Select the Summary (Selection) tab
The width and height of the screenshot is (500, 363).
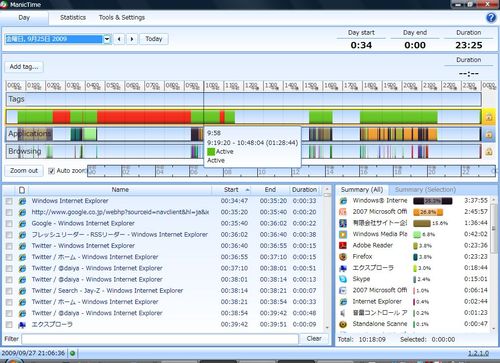coord(425,190)
